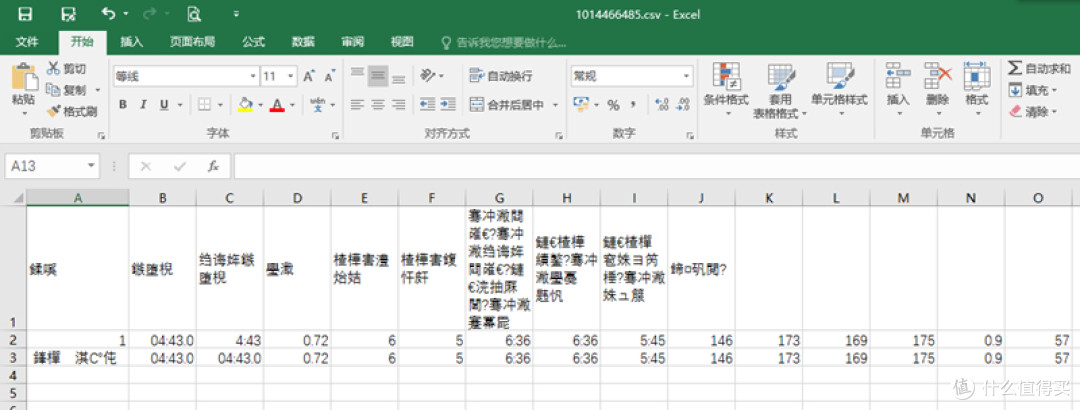The image size is (1080, 410).
Task: Click the Orientation (text angle) icon
Action: point(428,75)
